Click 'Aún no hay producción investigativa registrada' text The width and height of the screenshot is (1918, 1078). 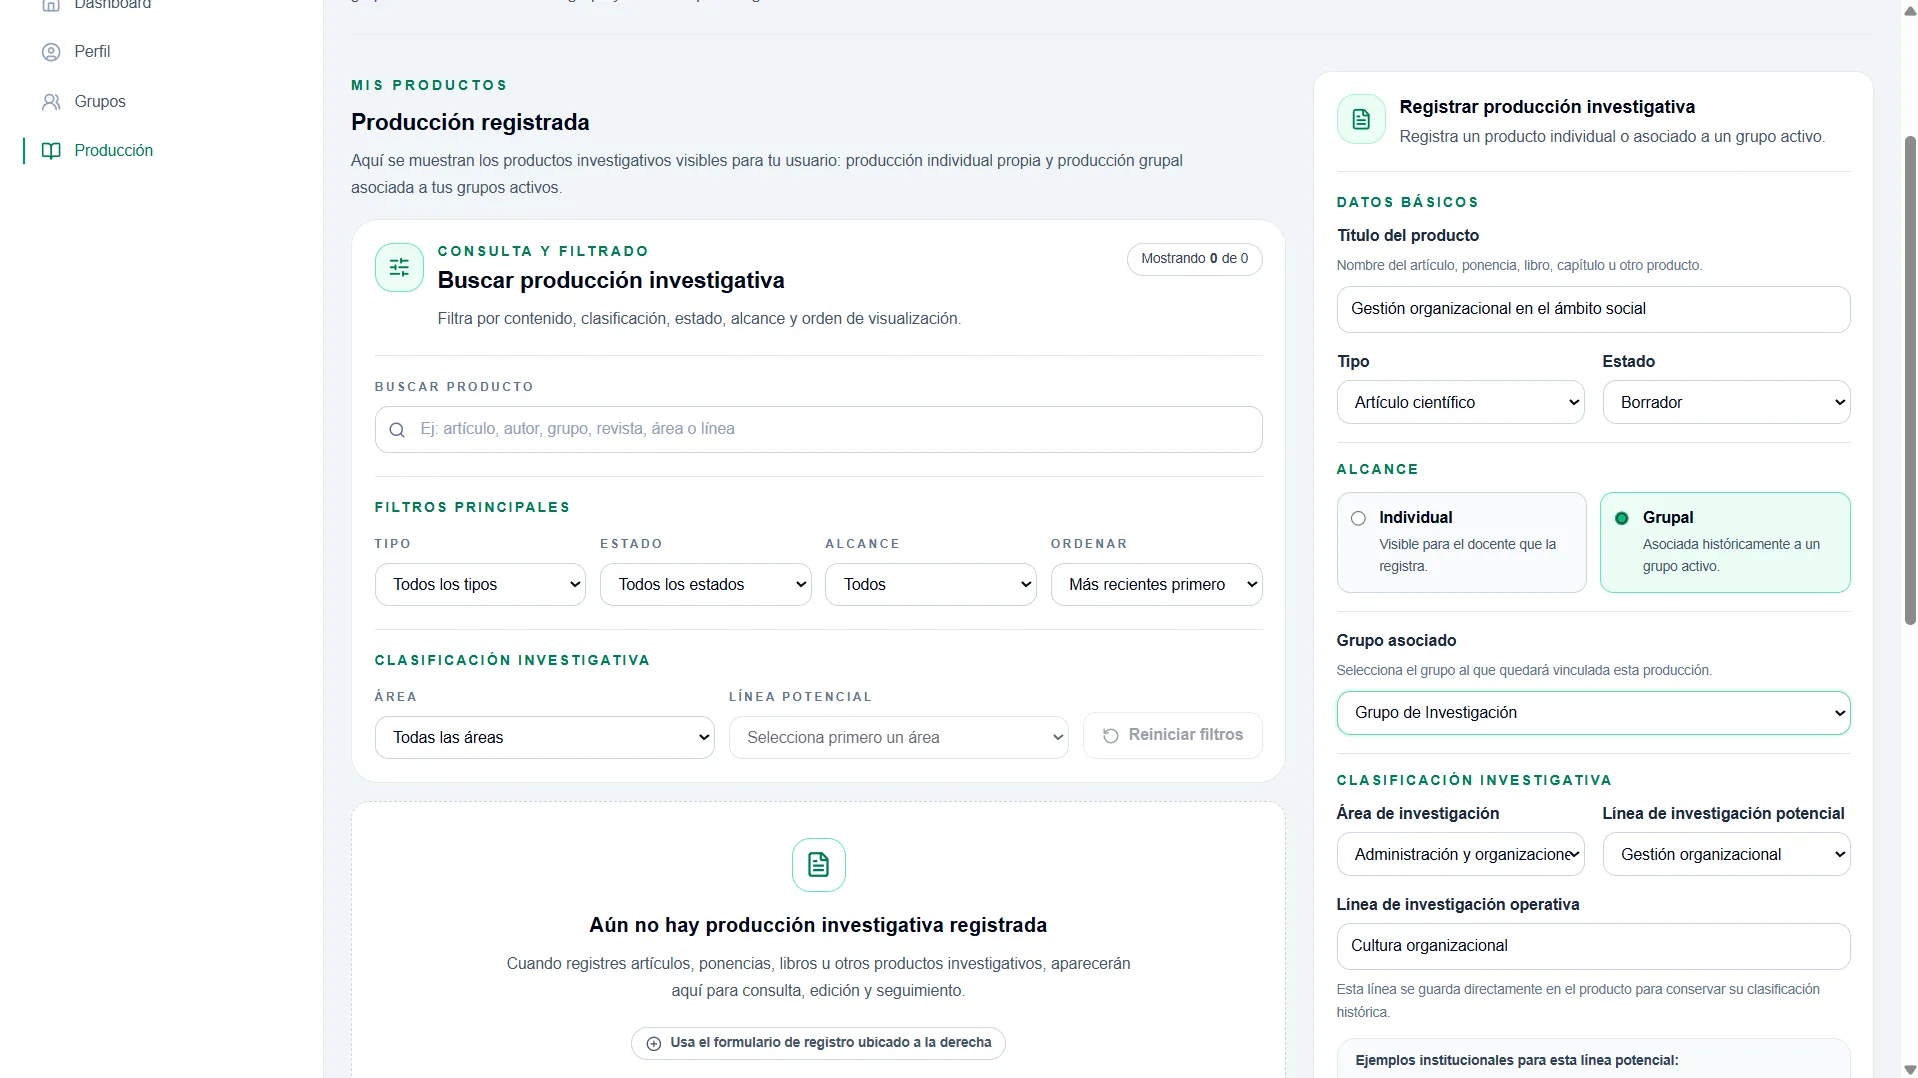pos(818,926)
